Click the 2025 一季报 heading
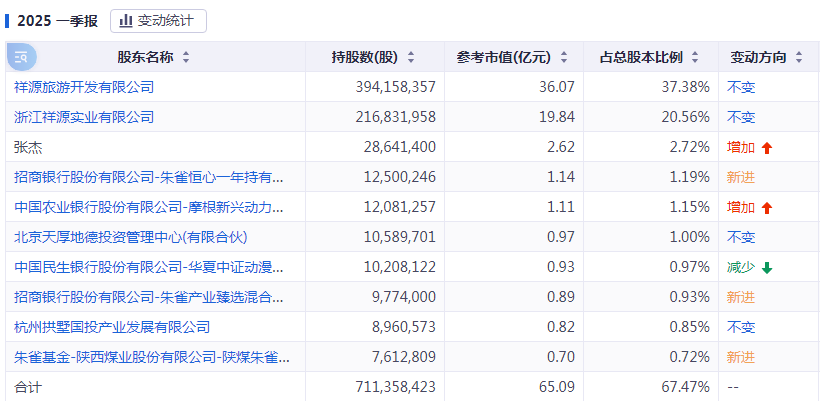The height and width of the screenshot is (401, 820). point(58,21)
